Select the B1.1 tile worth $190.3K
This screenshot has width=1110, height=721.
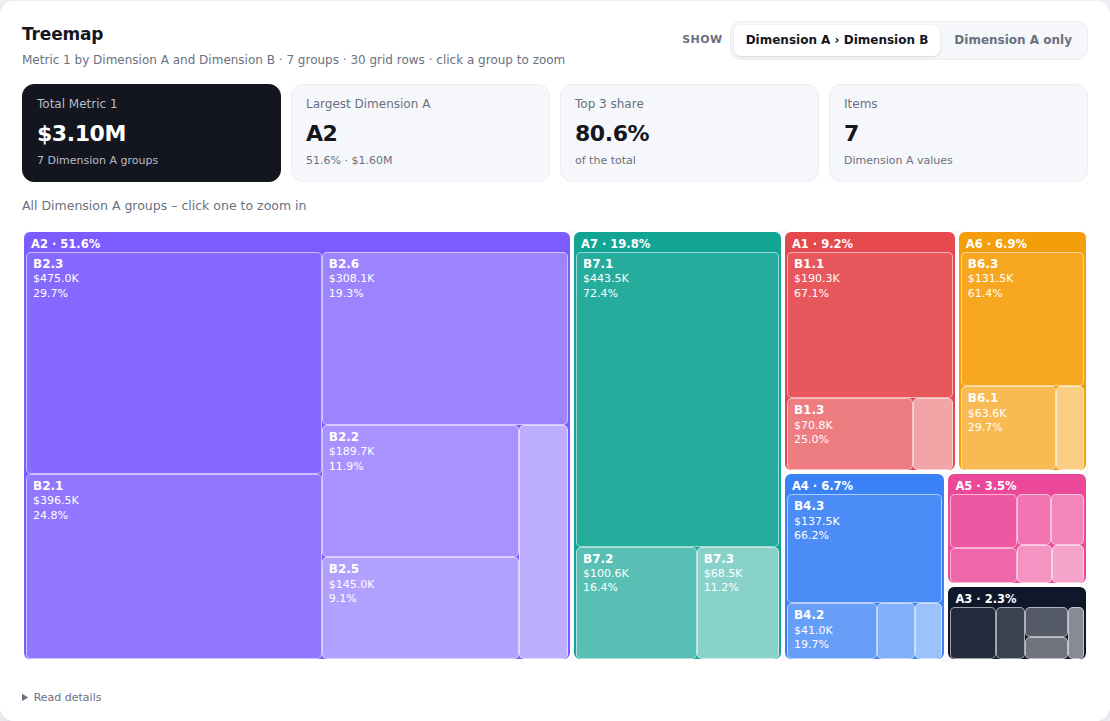click(x=870, y=325)
